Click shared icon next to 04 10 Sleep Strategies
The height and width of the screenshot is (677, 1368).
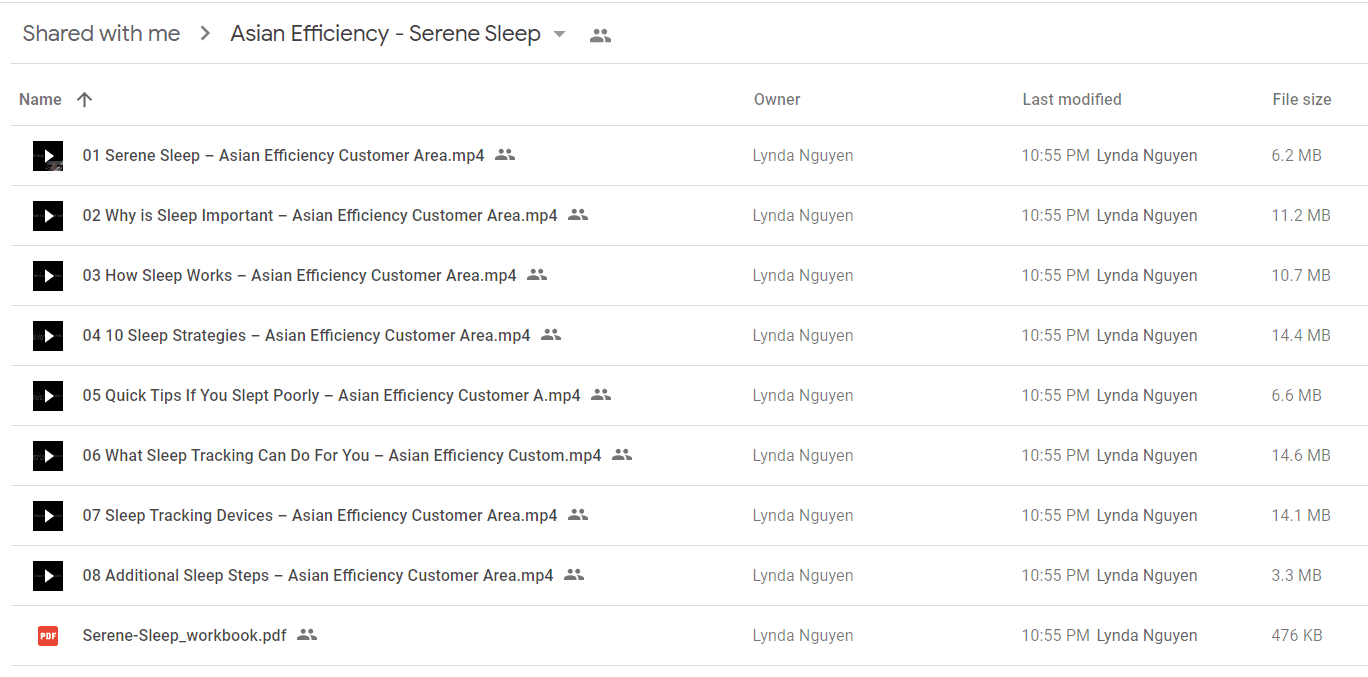click(x=551, y=335)
